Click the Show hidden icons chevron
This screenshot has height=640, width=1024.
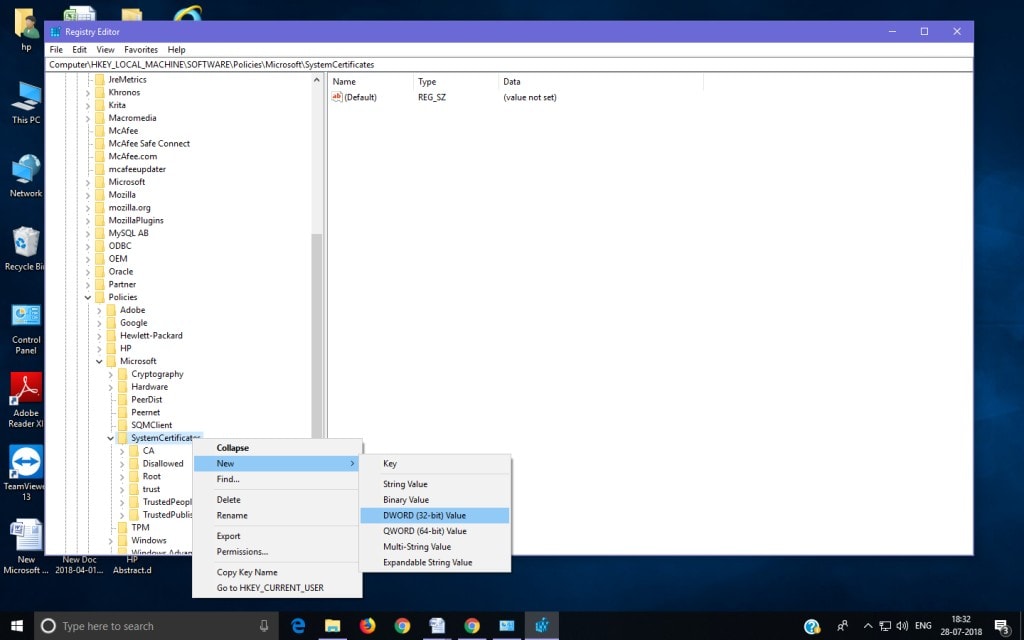pyautogui.click(x=868, y=627)
